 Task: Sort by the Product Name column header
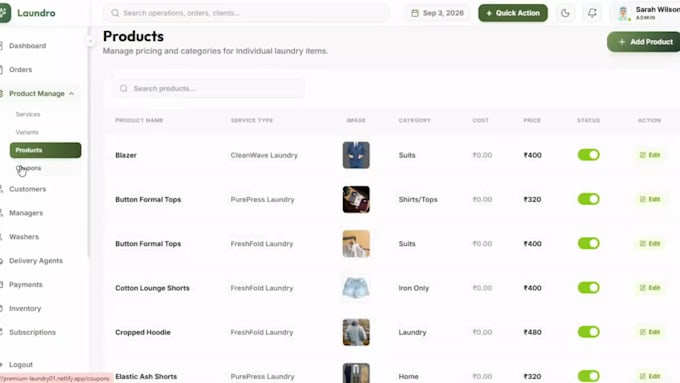(139, 120)
